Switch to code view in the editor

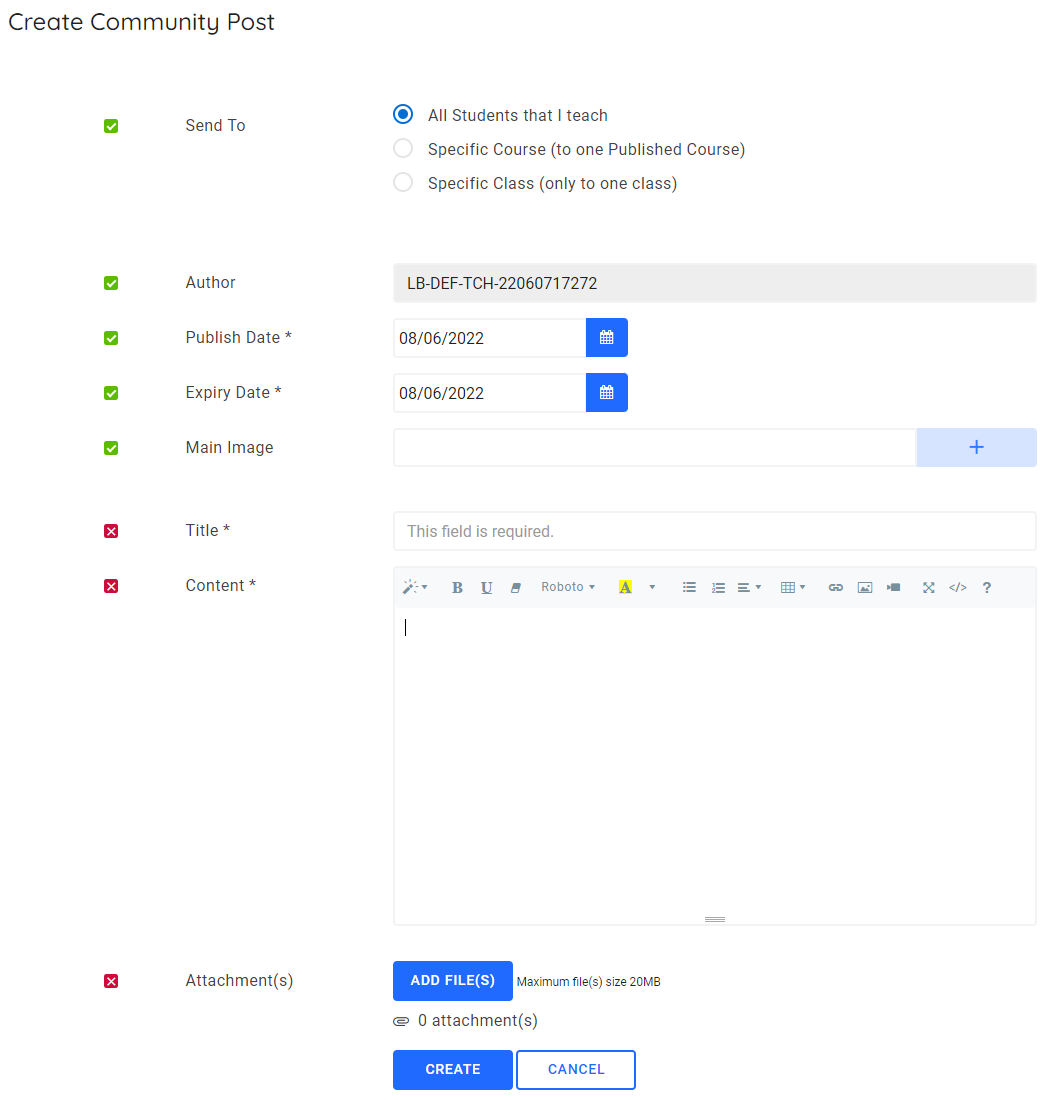[x=957, y=587]
